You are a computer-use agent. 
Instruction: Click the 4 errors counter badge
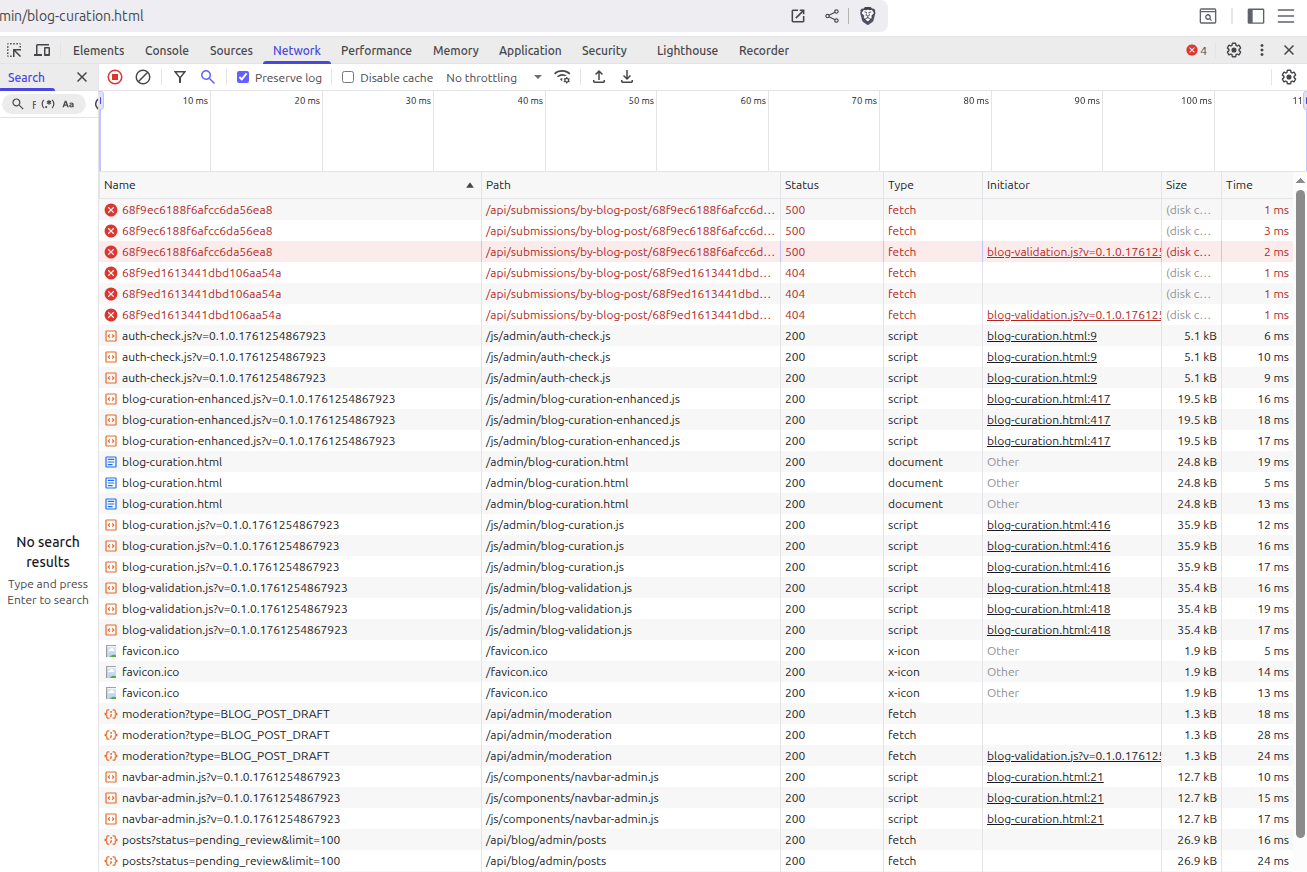point(1196,50)
